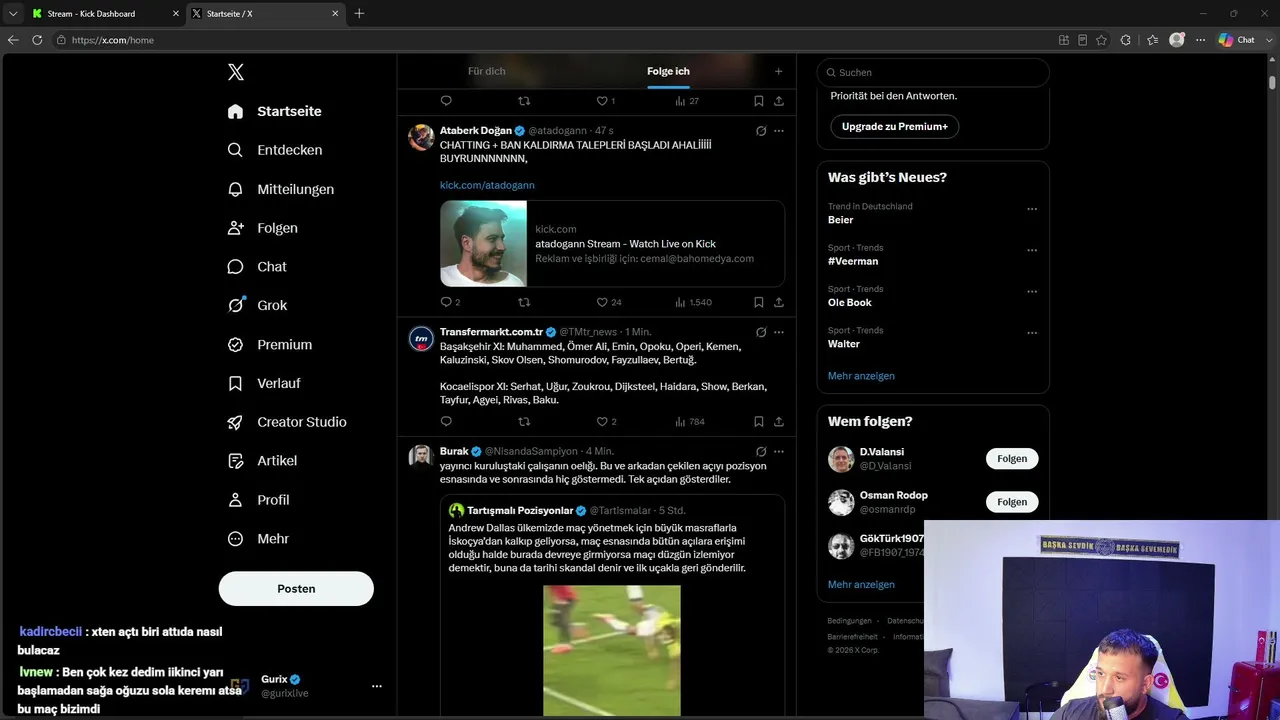
Task: Focus the Suchen search field
Action: [x=933, y=72]
